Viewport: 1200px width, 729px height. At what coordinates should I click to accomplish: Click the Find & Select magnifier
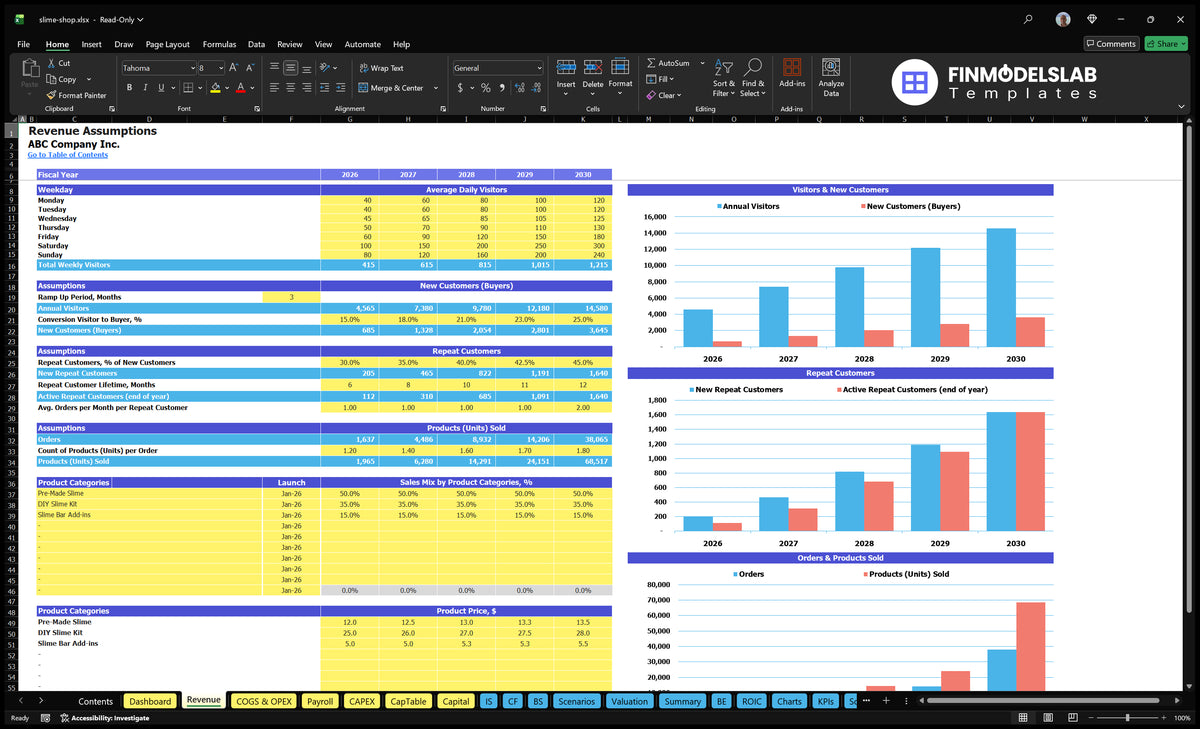(753, 67)
